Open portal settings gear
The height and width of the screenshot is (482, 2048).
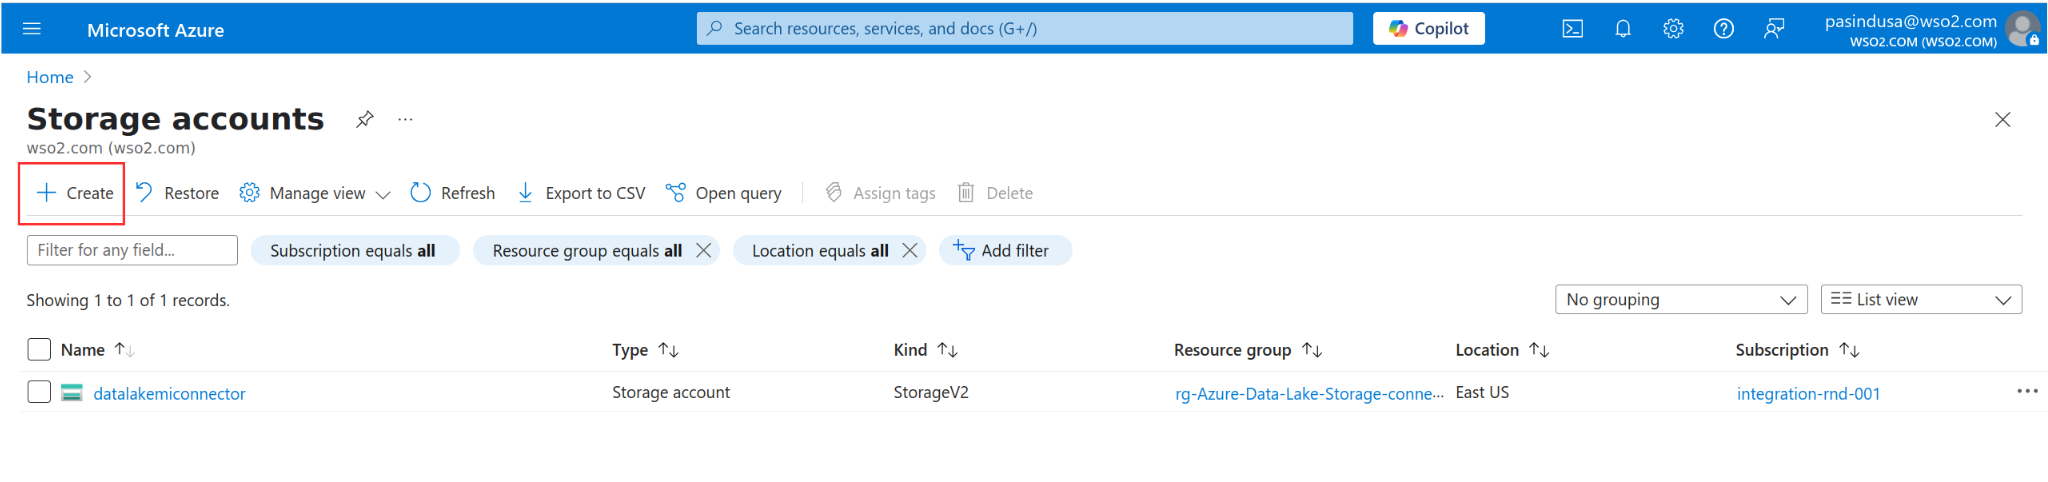[1673, 29]
